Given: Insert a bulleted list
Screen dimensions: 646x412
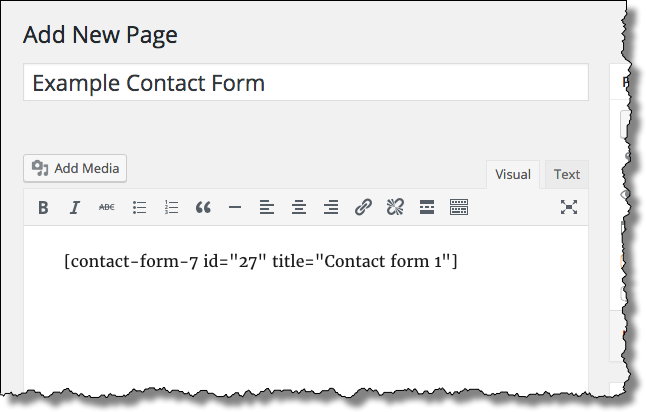Looking at the screenshot, I should pos(139,207).
